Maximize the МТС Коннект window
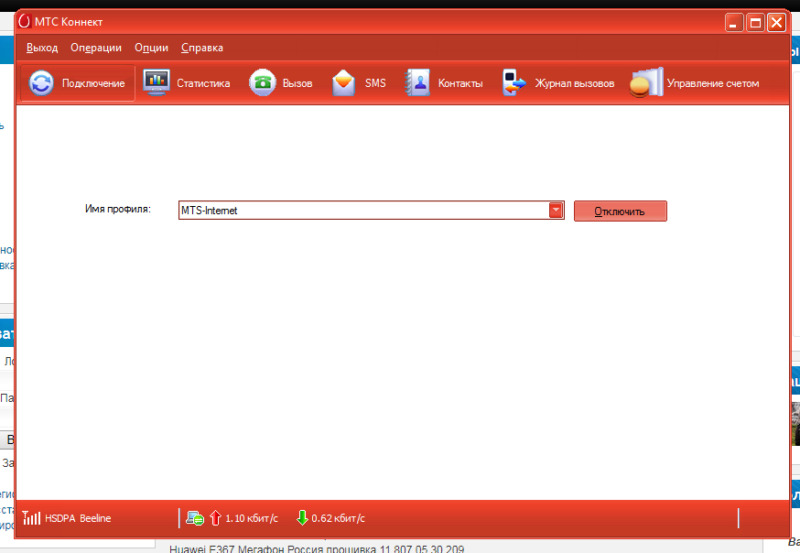The height and width of the screenshot is (553, 800). coord(755,22)
